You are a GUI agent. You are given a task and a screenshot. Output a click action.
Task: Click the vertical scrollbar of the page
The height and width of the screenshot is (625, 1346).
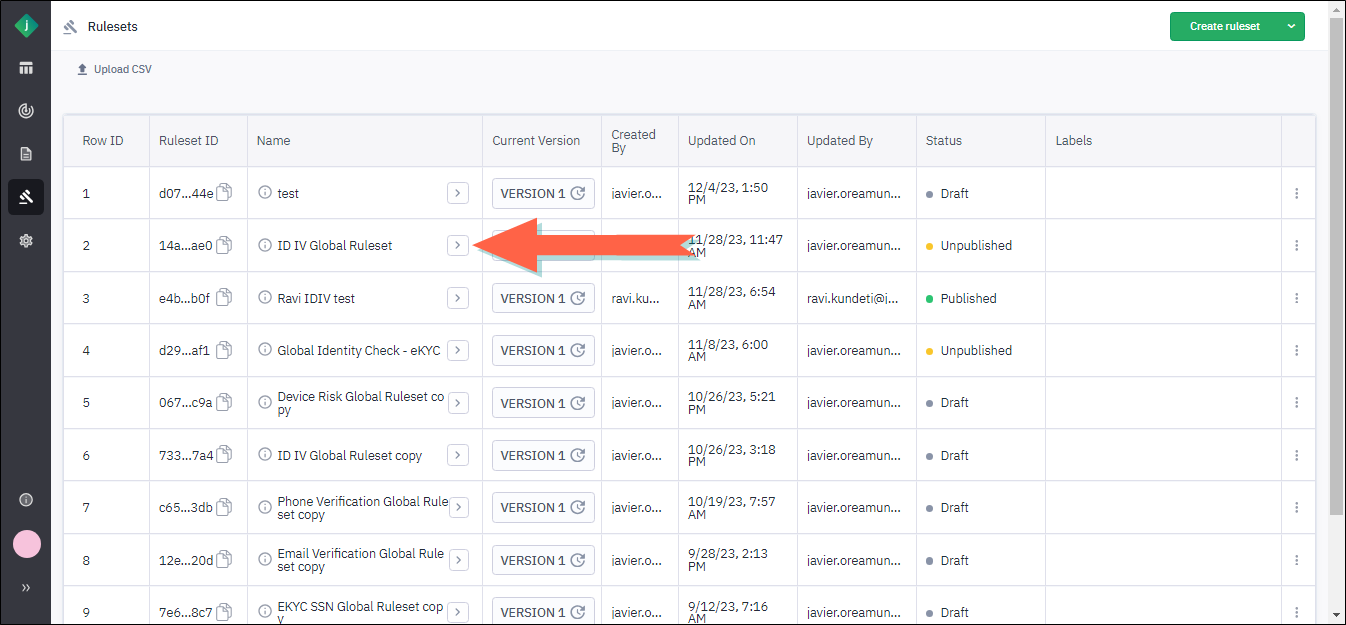(x=1336, y=300)
